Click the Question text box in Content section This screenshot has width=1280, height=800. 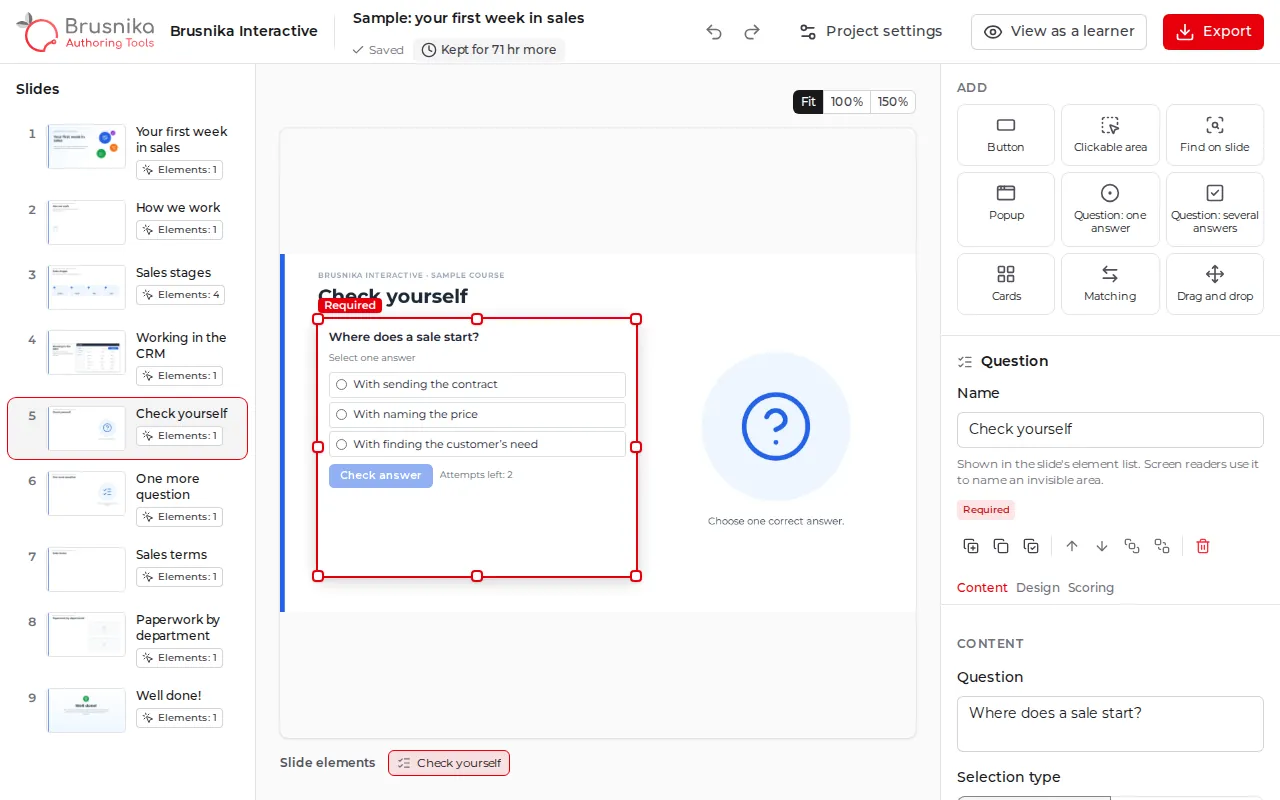pos(1110,724)
